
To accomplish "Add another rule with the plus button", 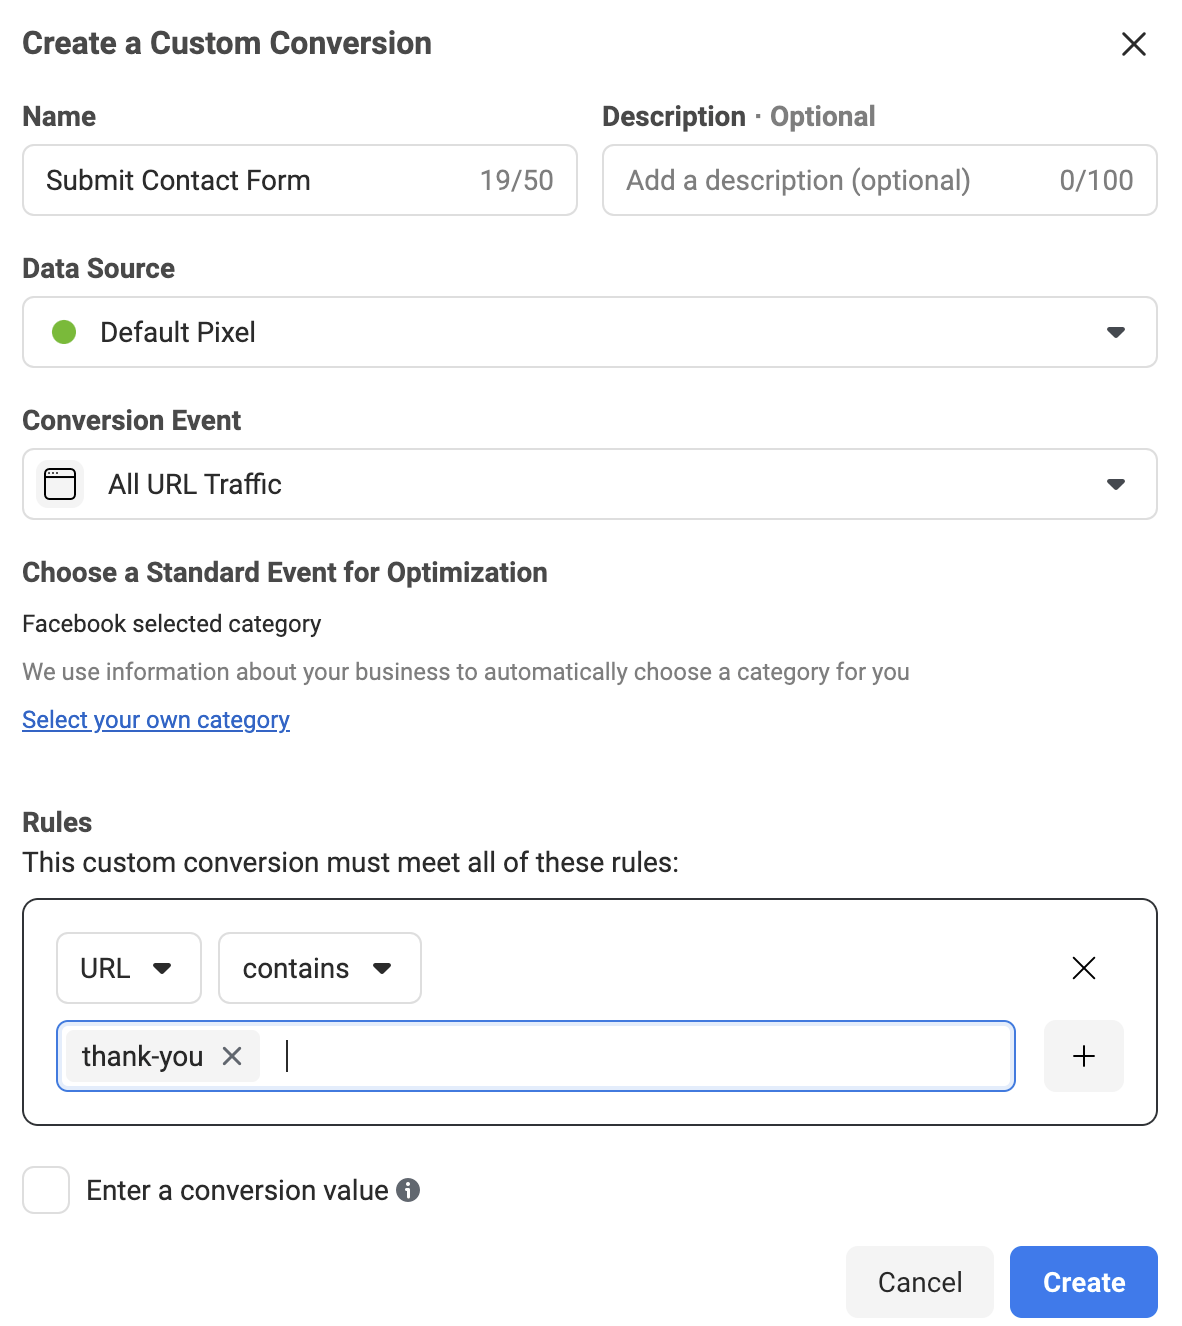I will 1084,1056.
